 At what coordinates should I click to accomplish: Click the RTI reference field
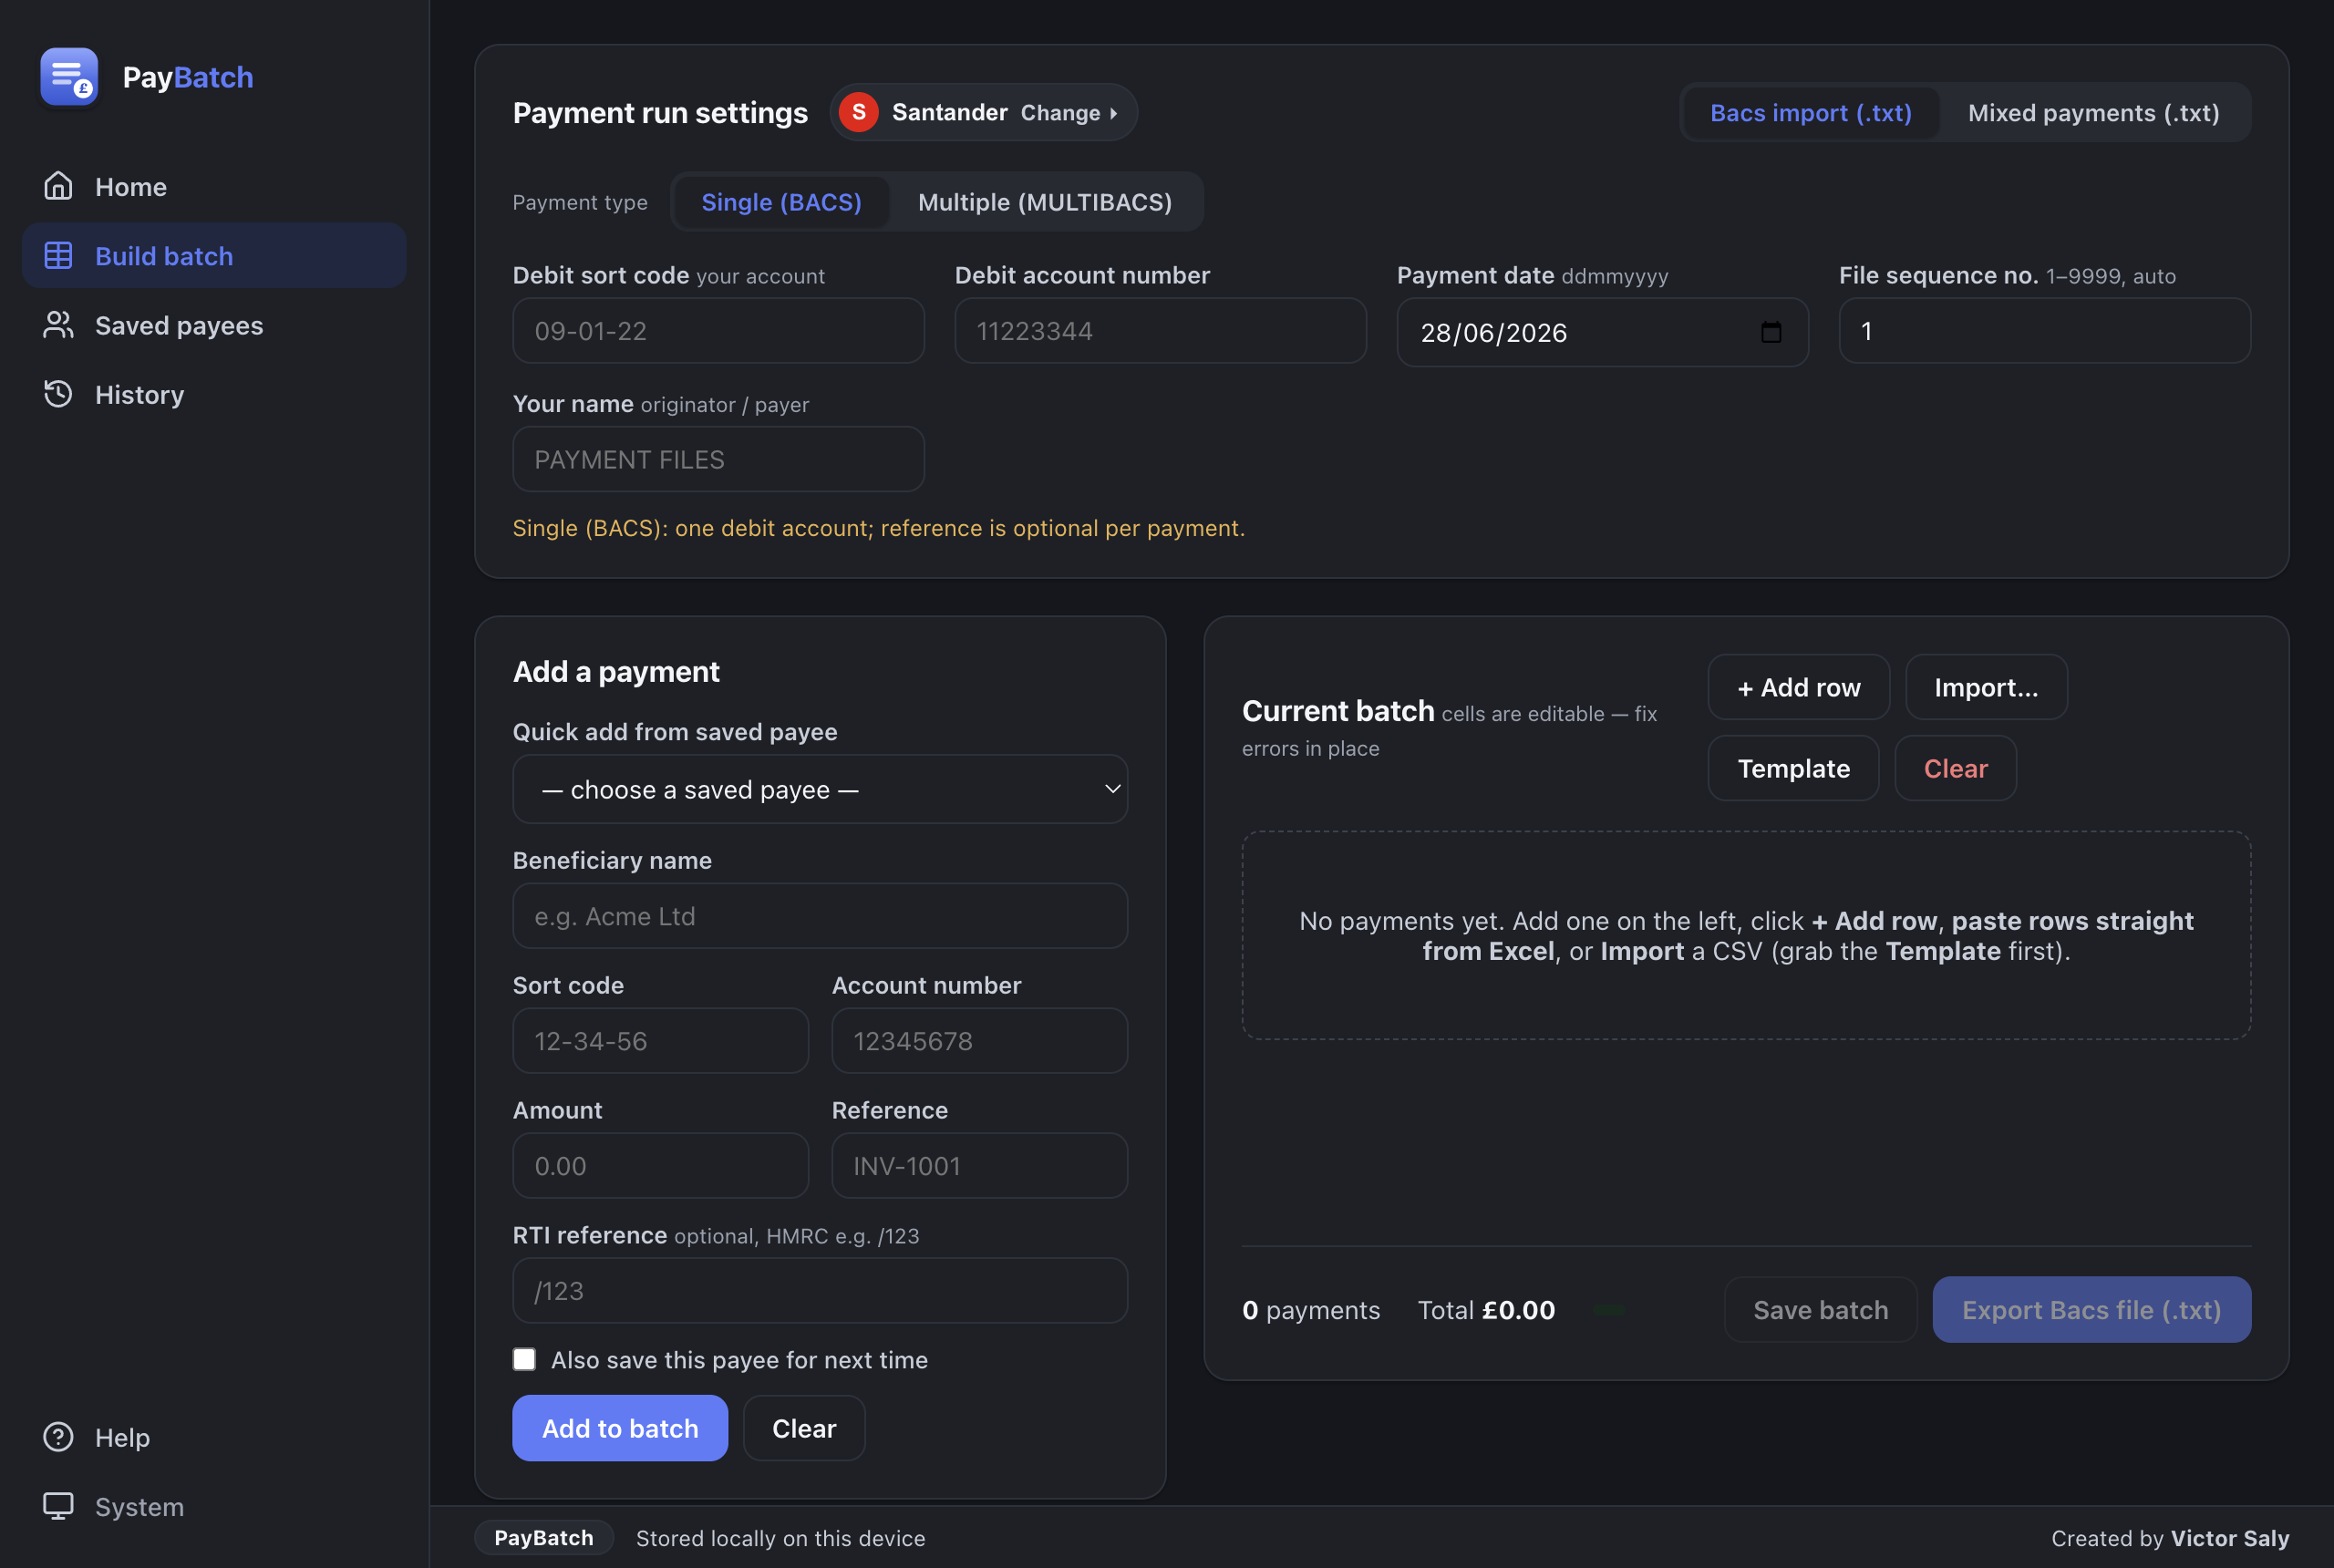tap(820, 1291)
